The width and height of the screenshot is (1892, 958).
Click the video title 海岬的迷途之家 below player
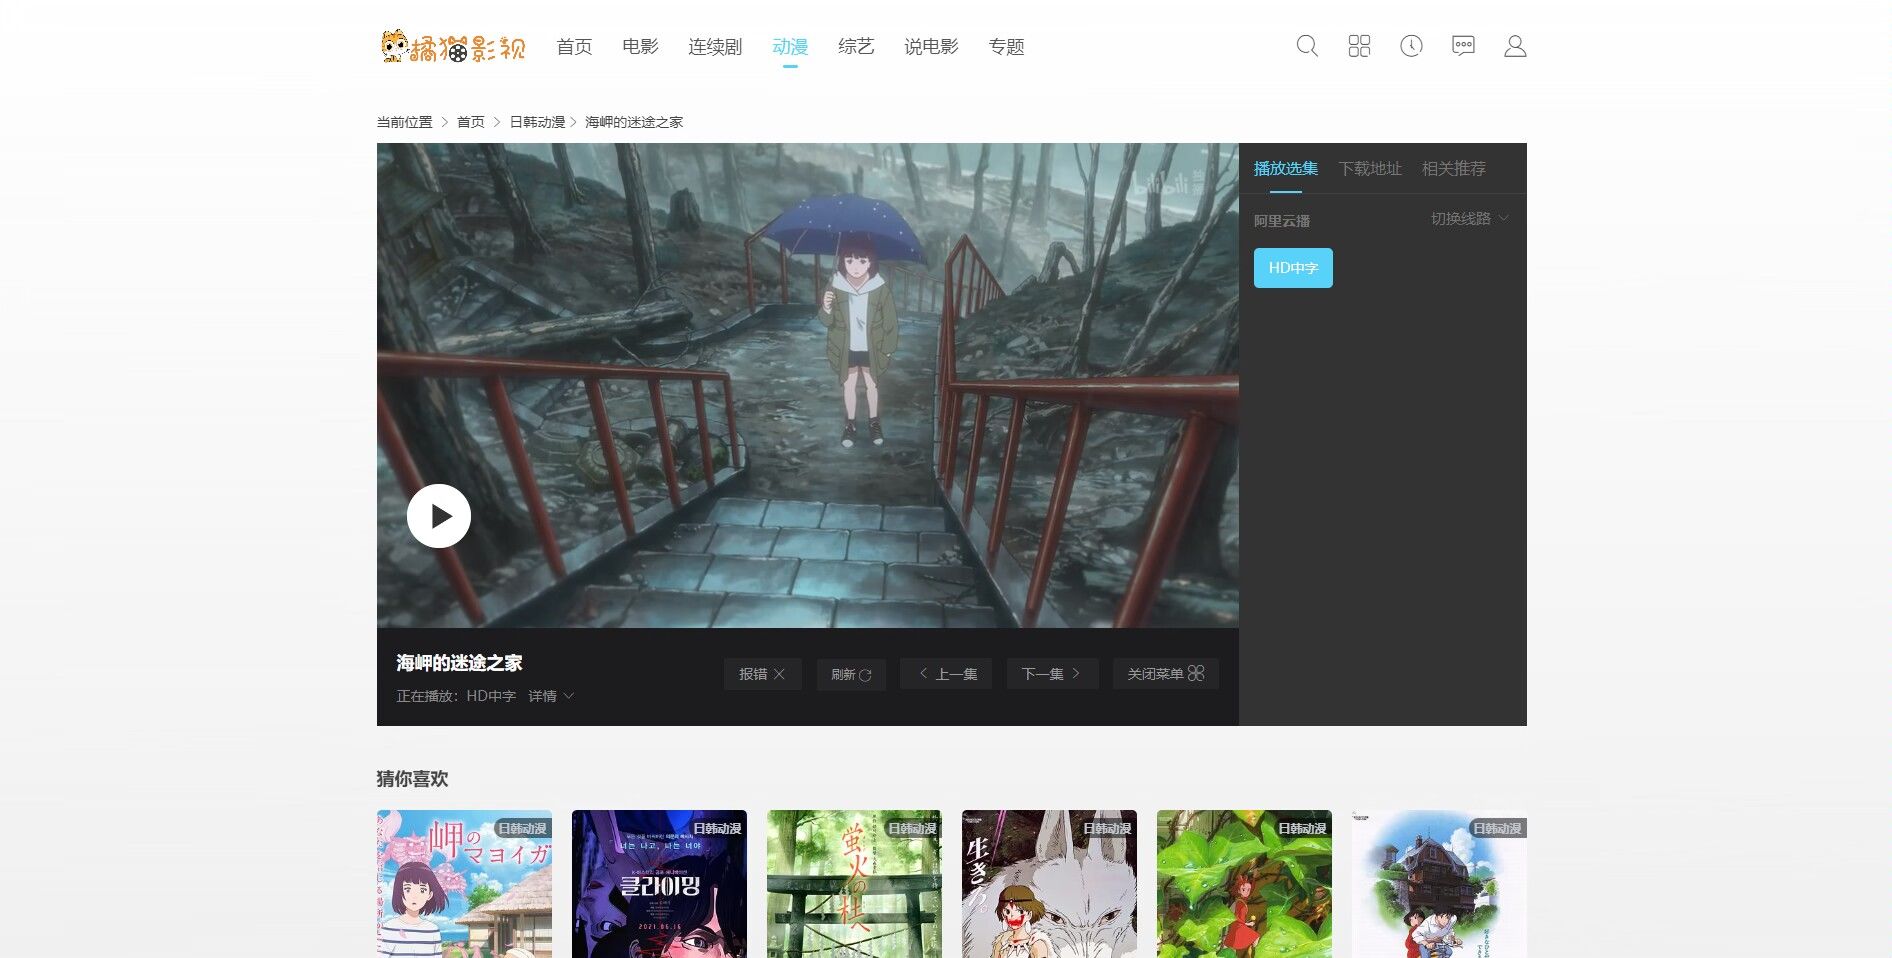click(x=459, y=663)
